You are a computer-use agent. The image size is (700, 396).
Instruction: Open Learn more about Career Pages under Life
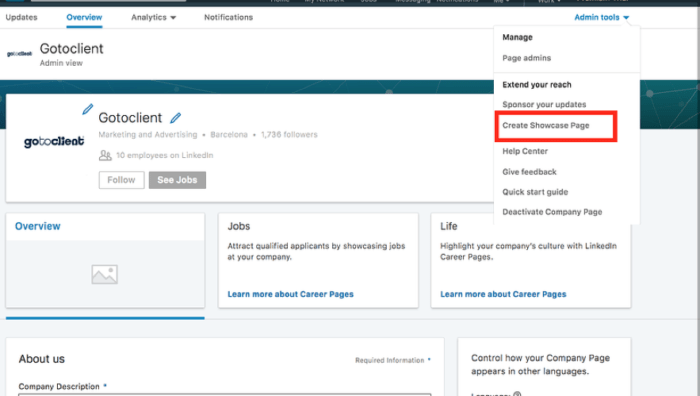[503, 294]
